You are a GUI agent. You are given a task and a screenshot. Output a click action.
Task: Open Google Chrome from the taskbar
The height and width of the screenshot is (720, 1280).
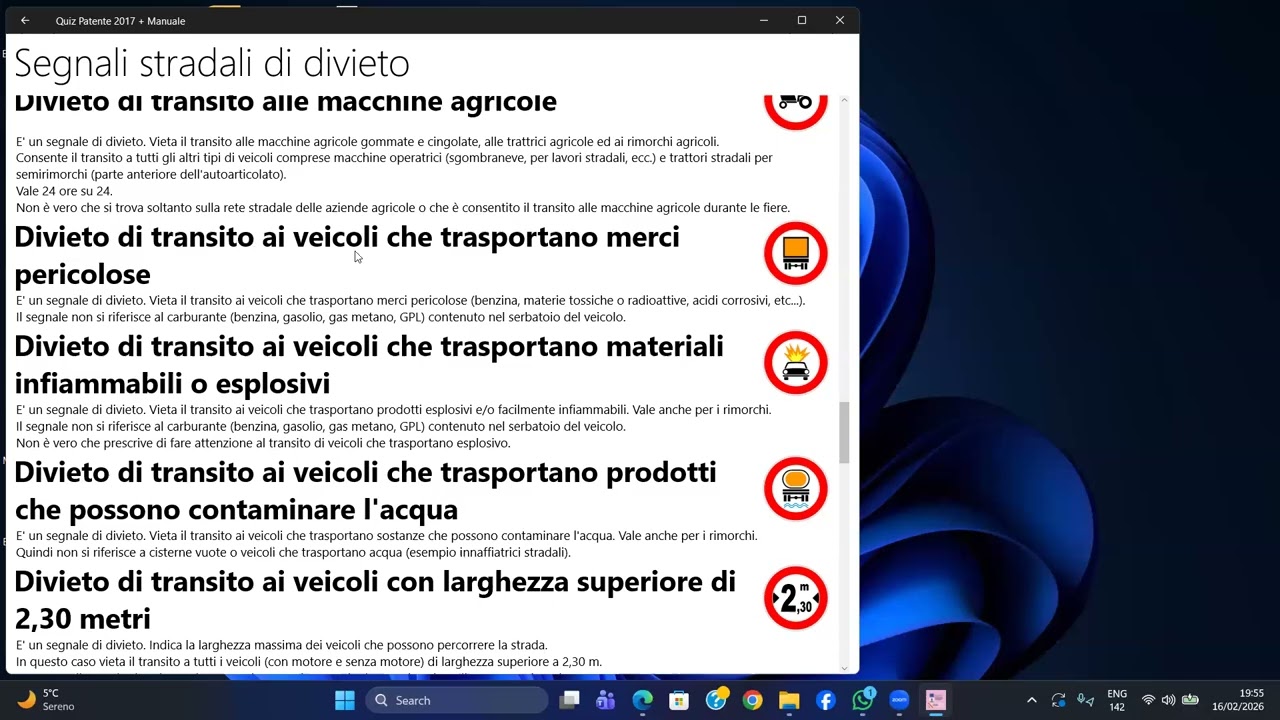point(752,700)
